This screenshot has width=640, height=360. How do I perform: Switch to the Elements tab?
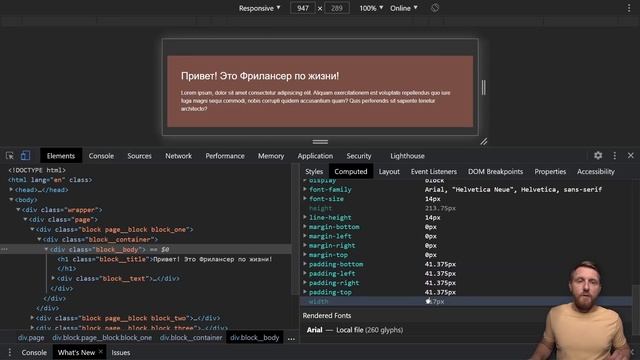pos(61,156)
